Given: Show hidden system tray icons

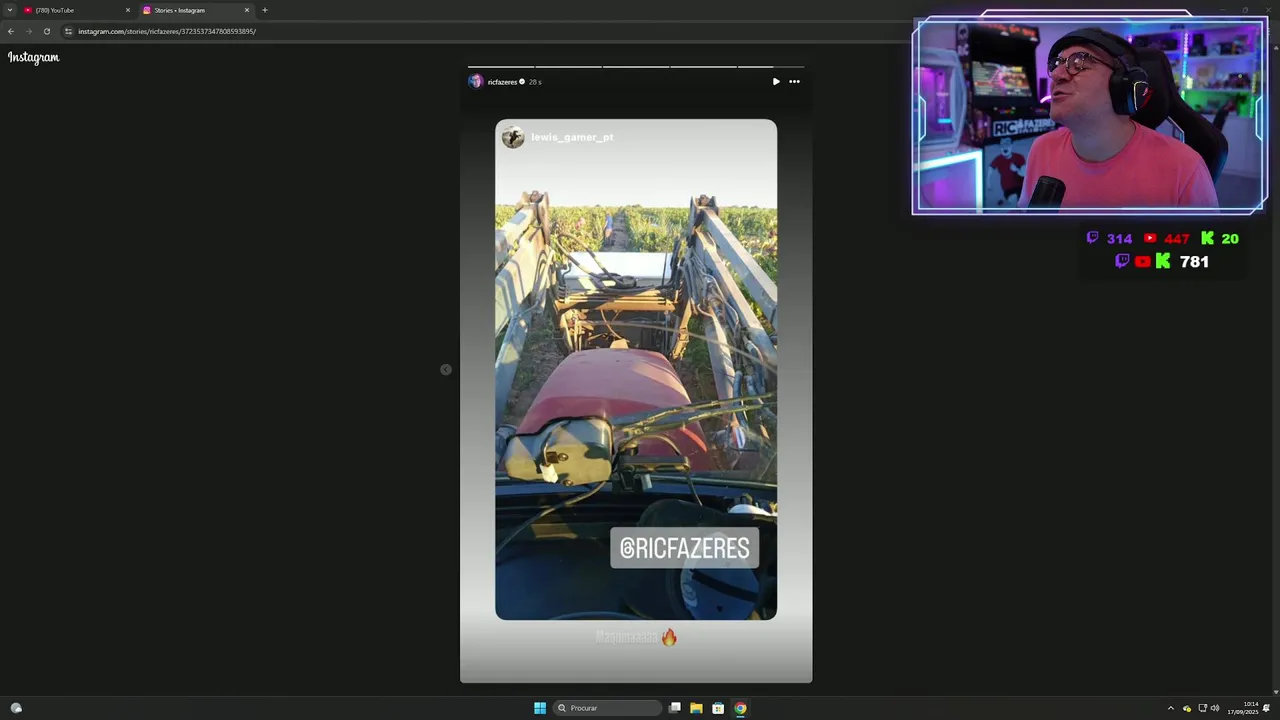Looking at the screenshot, I should click(x=1171, y=708).
